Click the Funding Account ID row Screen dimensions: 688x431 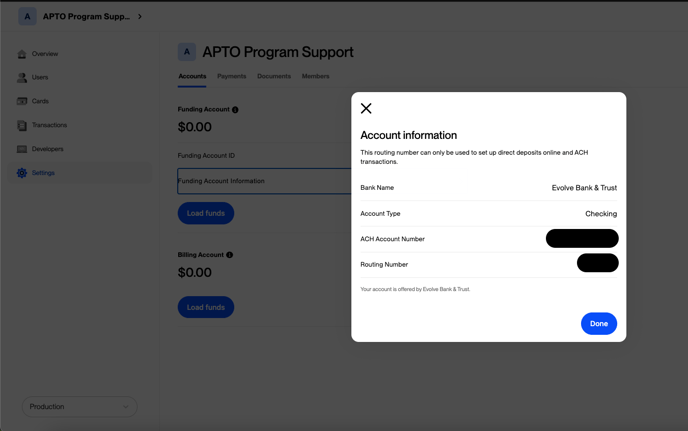pos(264,155)
